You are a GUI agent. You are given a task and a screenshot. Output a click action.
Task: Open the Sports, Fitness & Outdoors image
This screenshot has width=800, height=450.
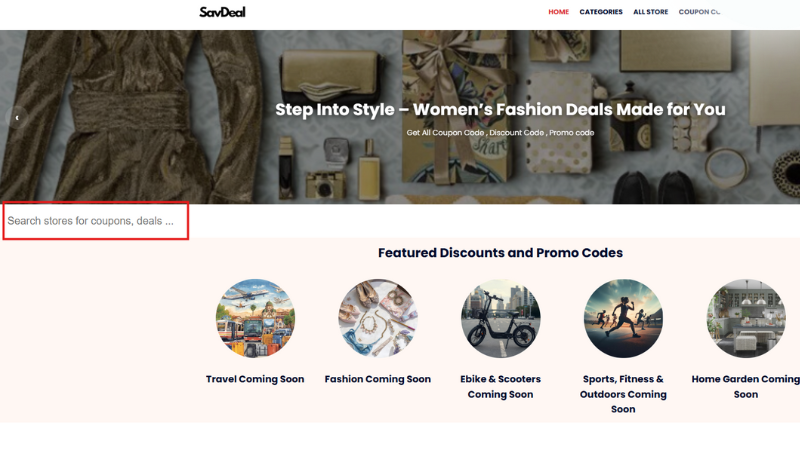tap(623, 318)
